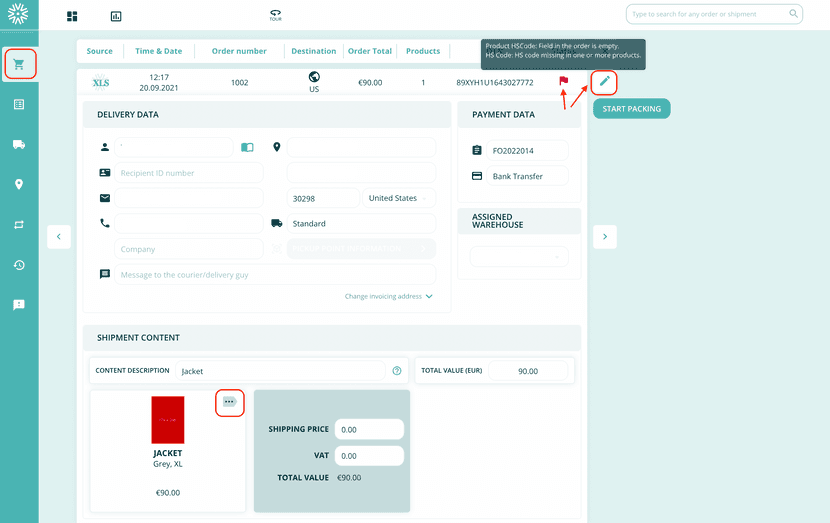
Task: Click the red Jacket product thumbnail
Action: click(x=167, y=420)
